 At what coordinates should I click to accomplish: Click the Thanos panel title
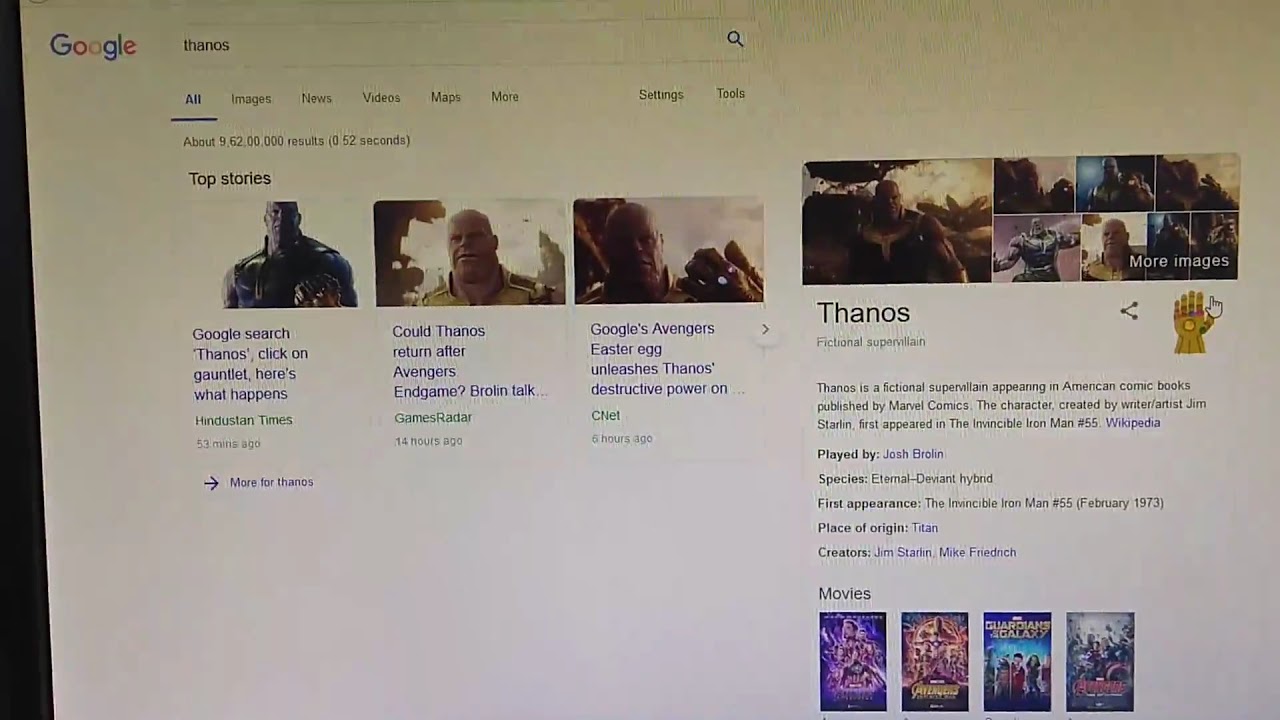click(x=863, y=313)
